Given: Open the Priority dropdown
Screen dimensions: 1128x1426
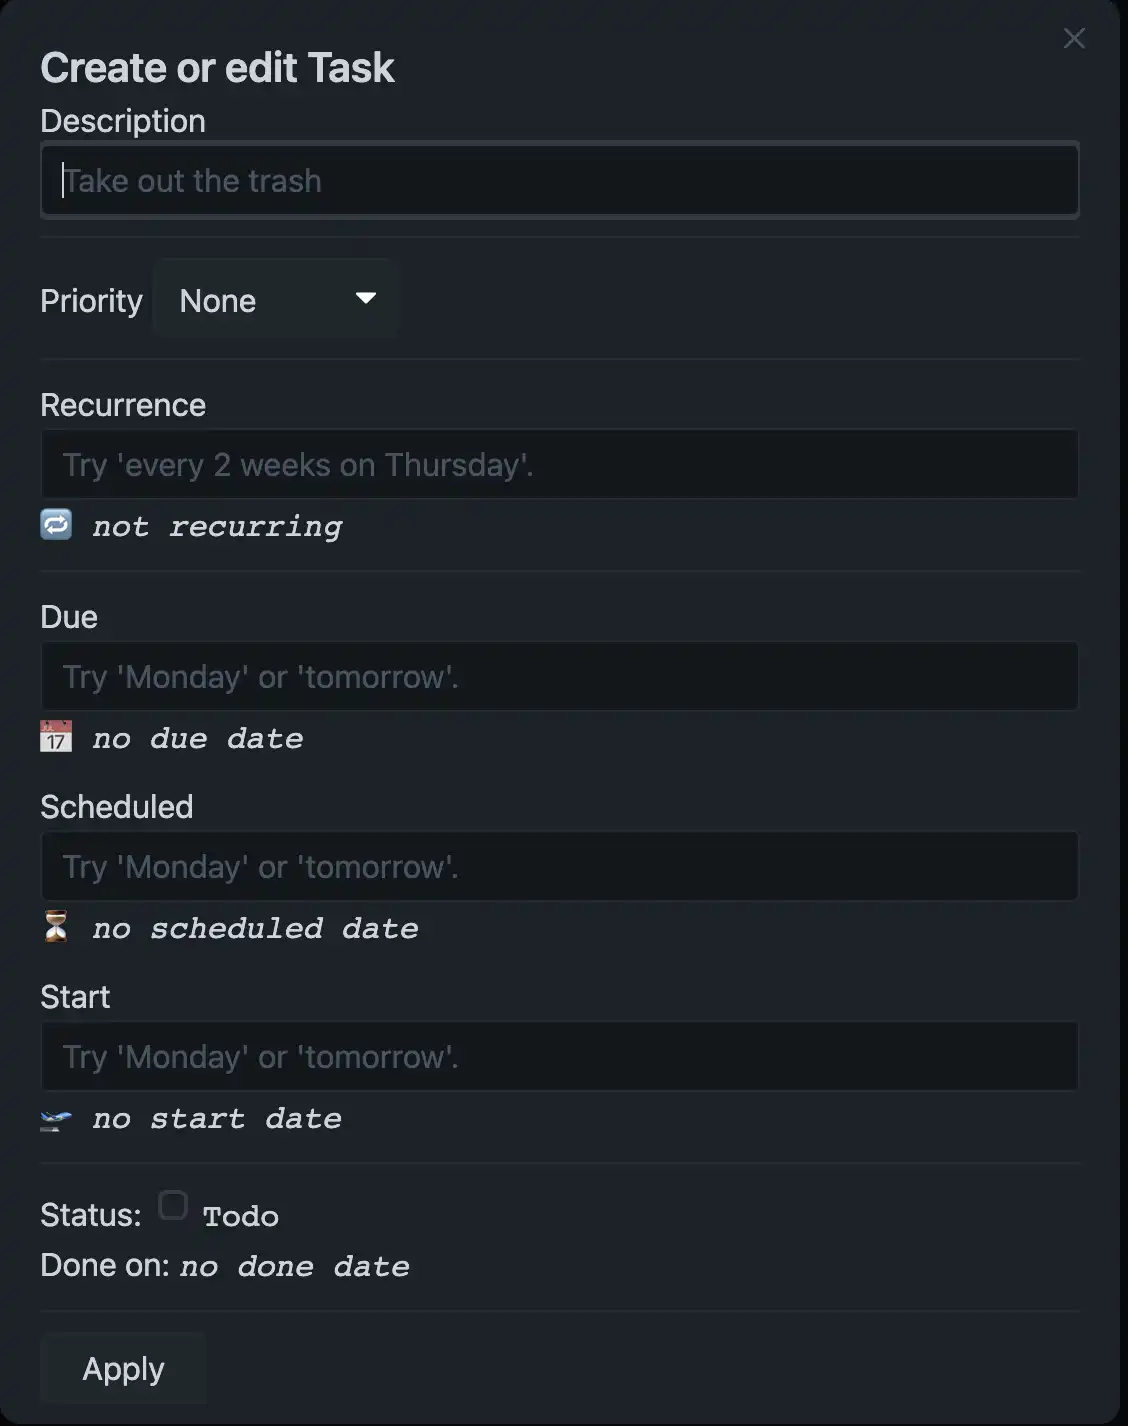Looking at the screenshot, I should click(x=276, y=299).
